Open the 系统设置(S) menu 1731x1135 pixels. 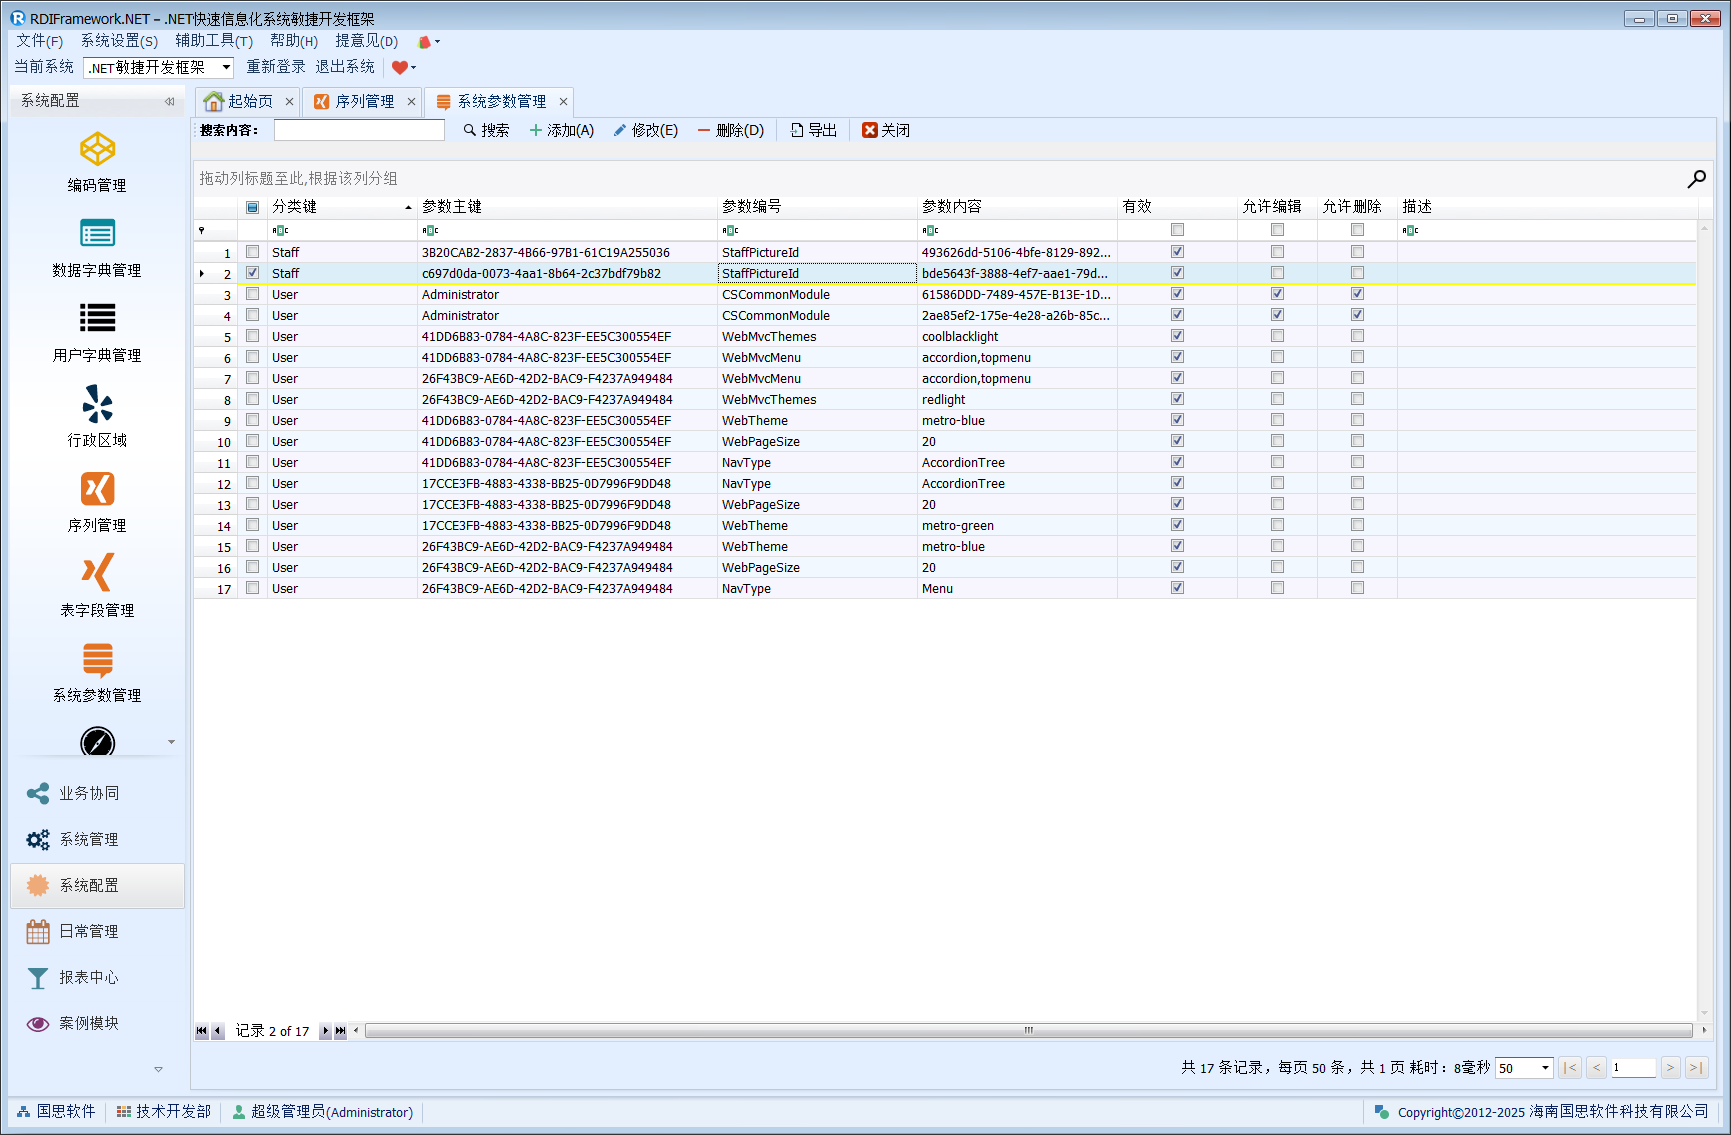119,41
